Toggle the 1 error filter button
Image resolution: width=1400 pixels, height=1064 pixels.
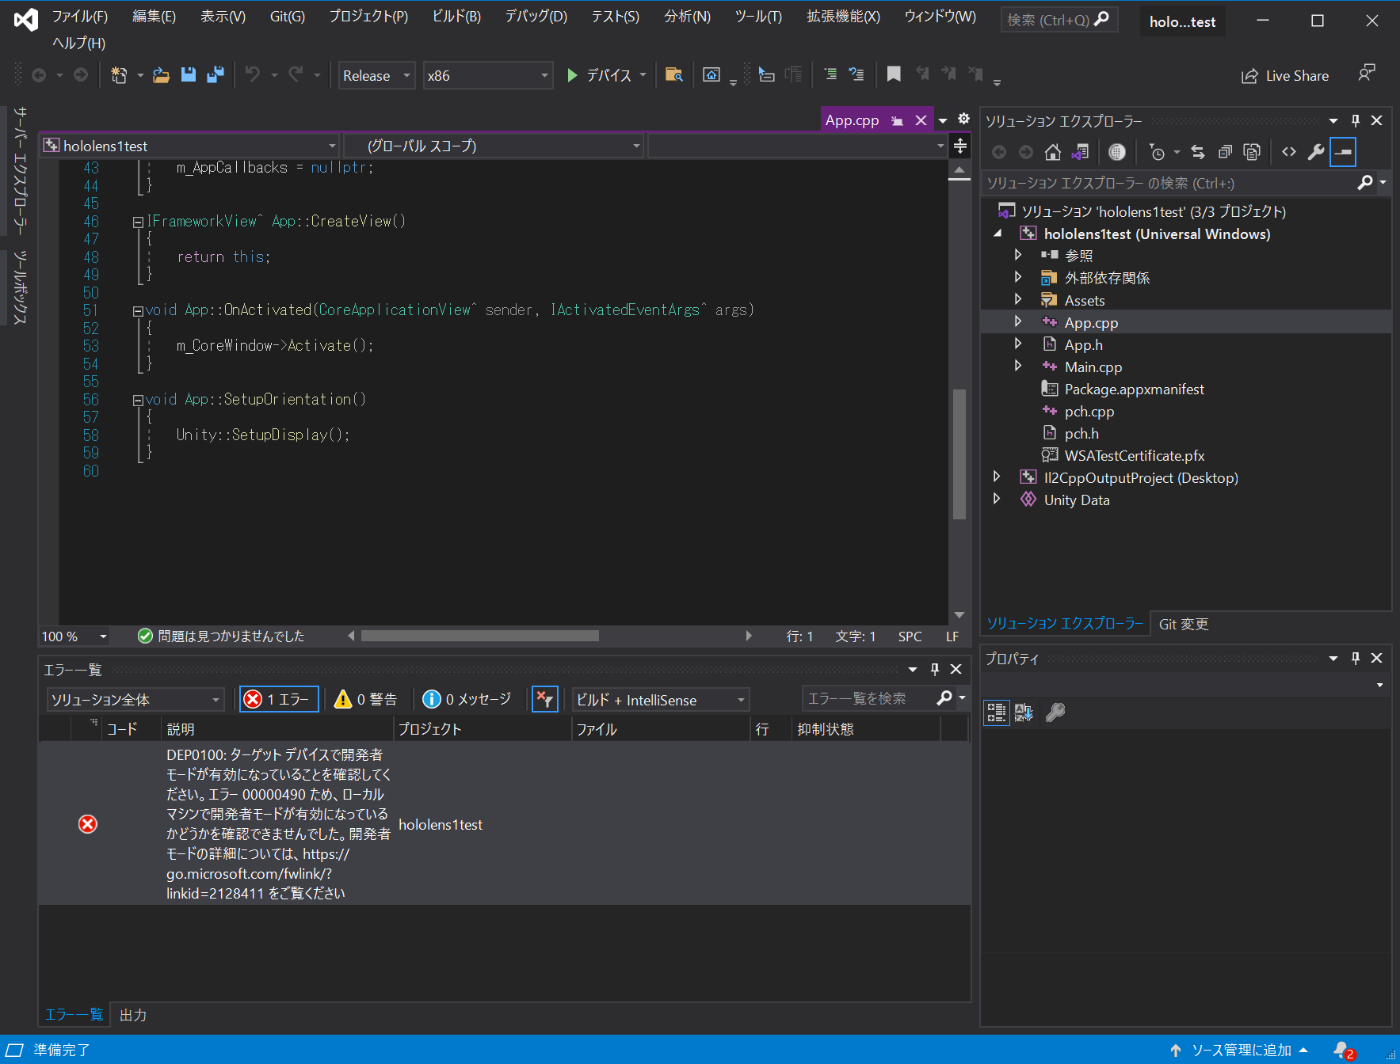[x=279, y=699]
